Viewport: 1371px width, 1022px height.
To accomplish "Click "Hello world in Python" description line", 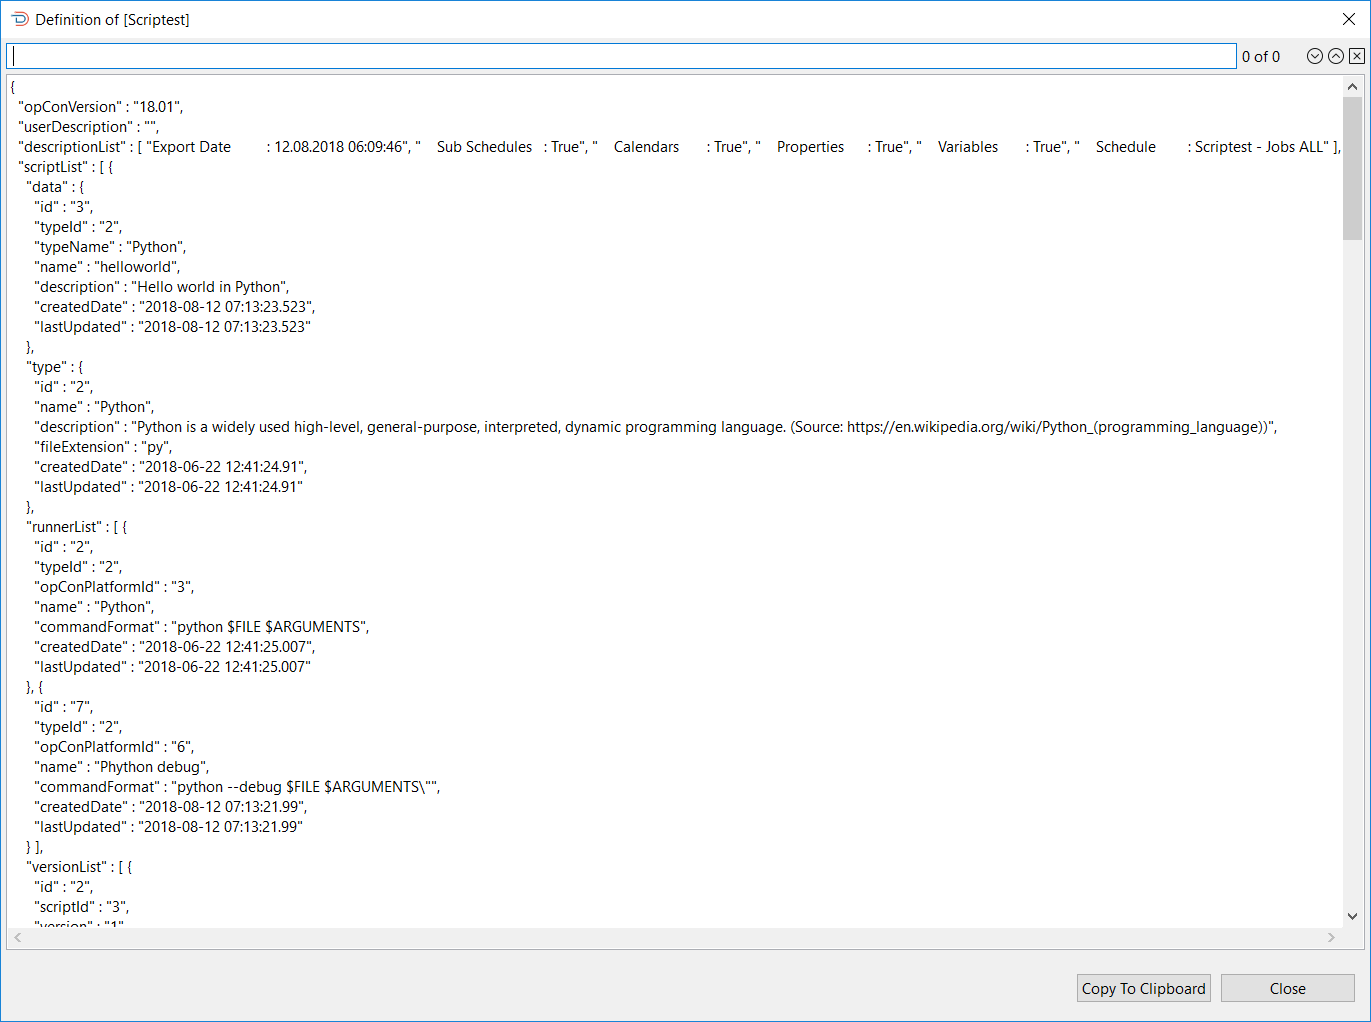I will tap(162, 287).
